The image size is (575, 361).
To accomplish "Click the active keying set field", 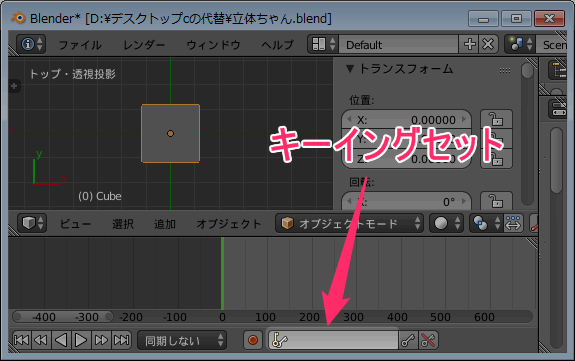I will [333, 340].
